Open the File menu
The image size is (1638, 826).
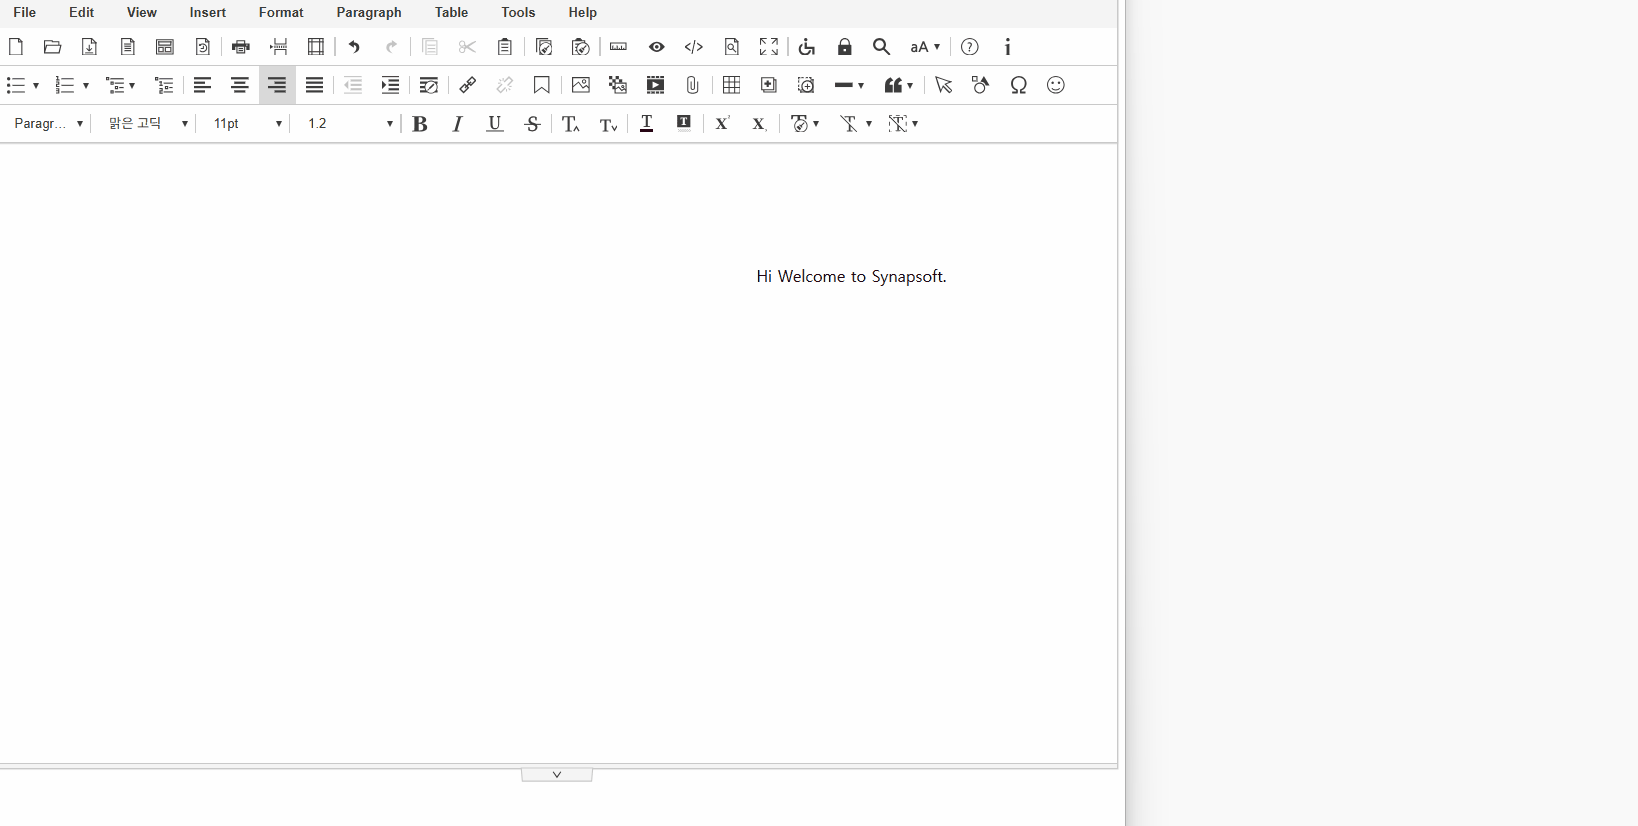coord(25,12)
